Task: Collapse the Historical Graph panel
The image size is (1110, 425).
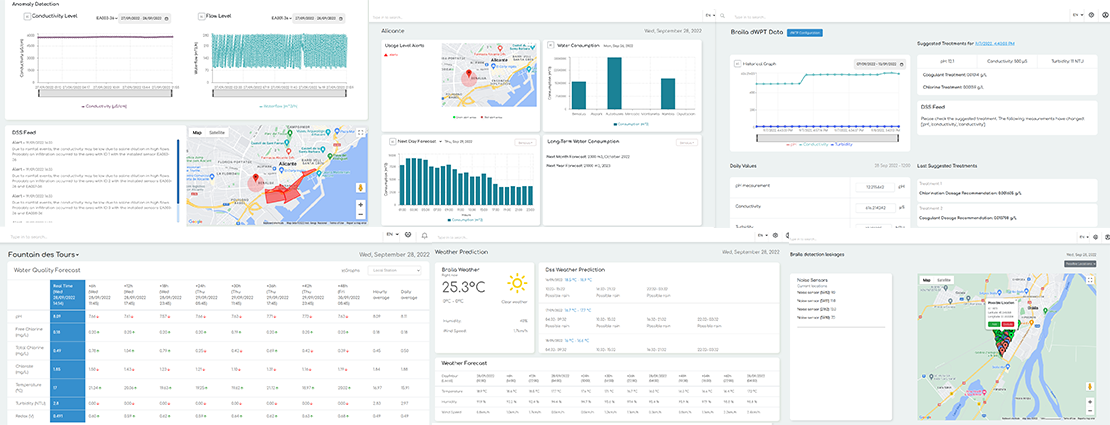Action: (737, 63)
